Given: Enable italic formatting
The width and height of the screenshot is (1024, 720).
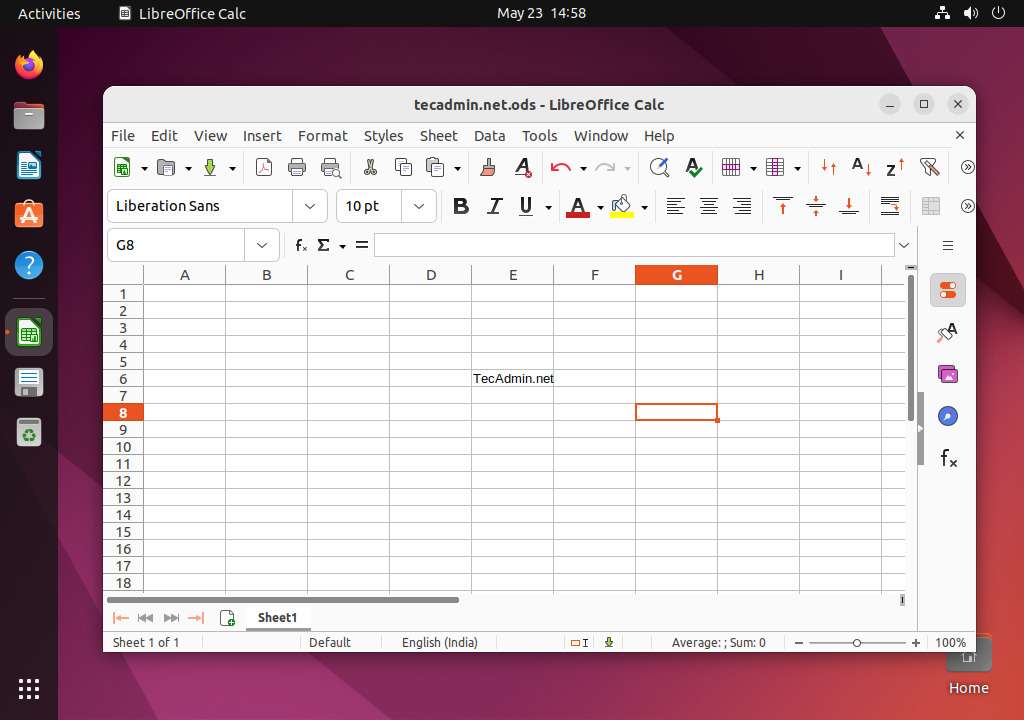Looking at the screenshot, I should 493,206.
